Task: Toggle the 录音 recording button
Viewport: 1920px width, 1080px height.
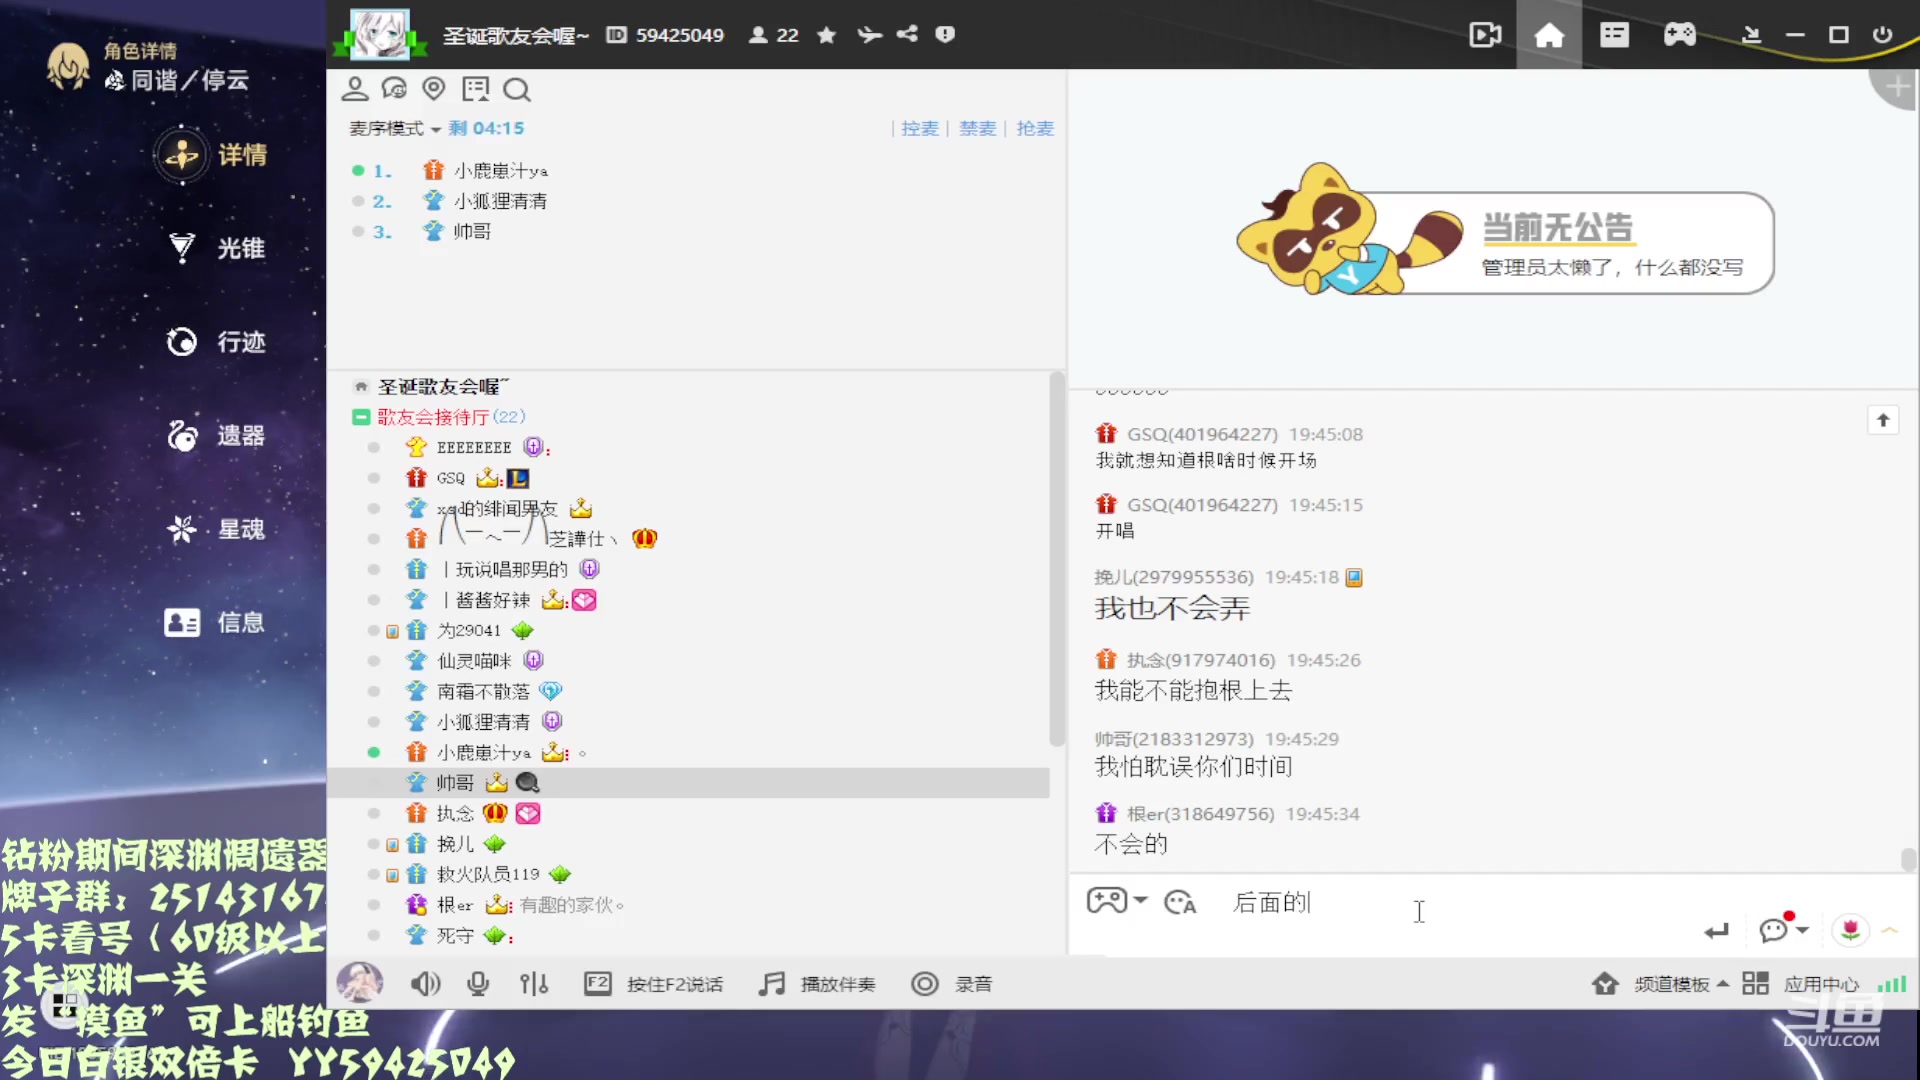Action: 951,984
